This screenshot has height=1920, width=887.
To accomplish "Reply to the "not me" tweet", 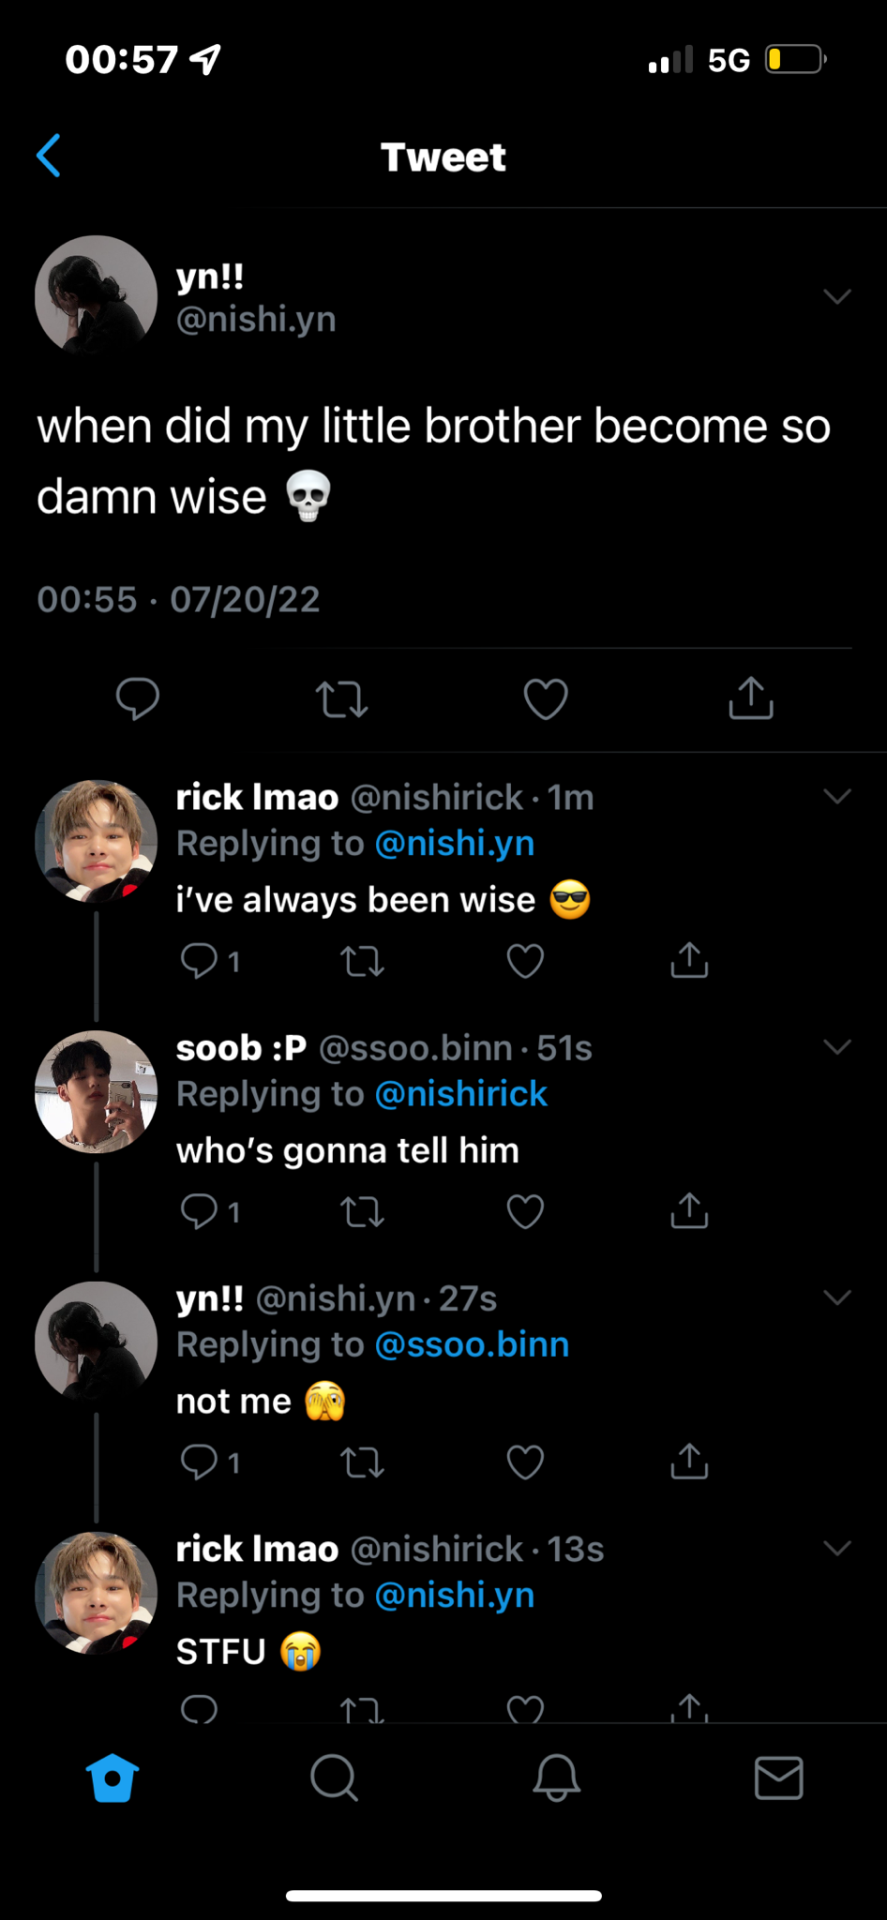I will click(199, 1462).
